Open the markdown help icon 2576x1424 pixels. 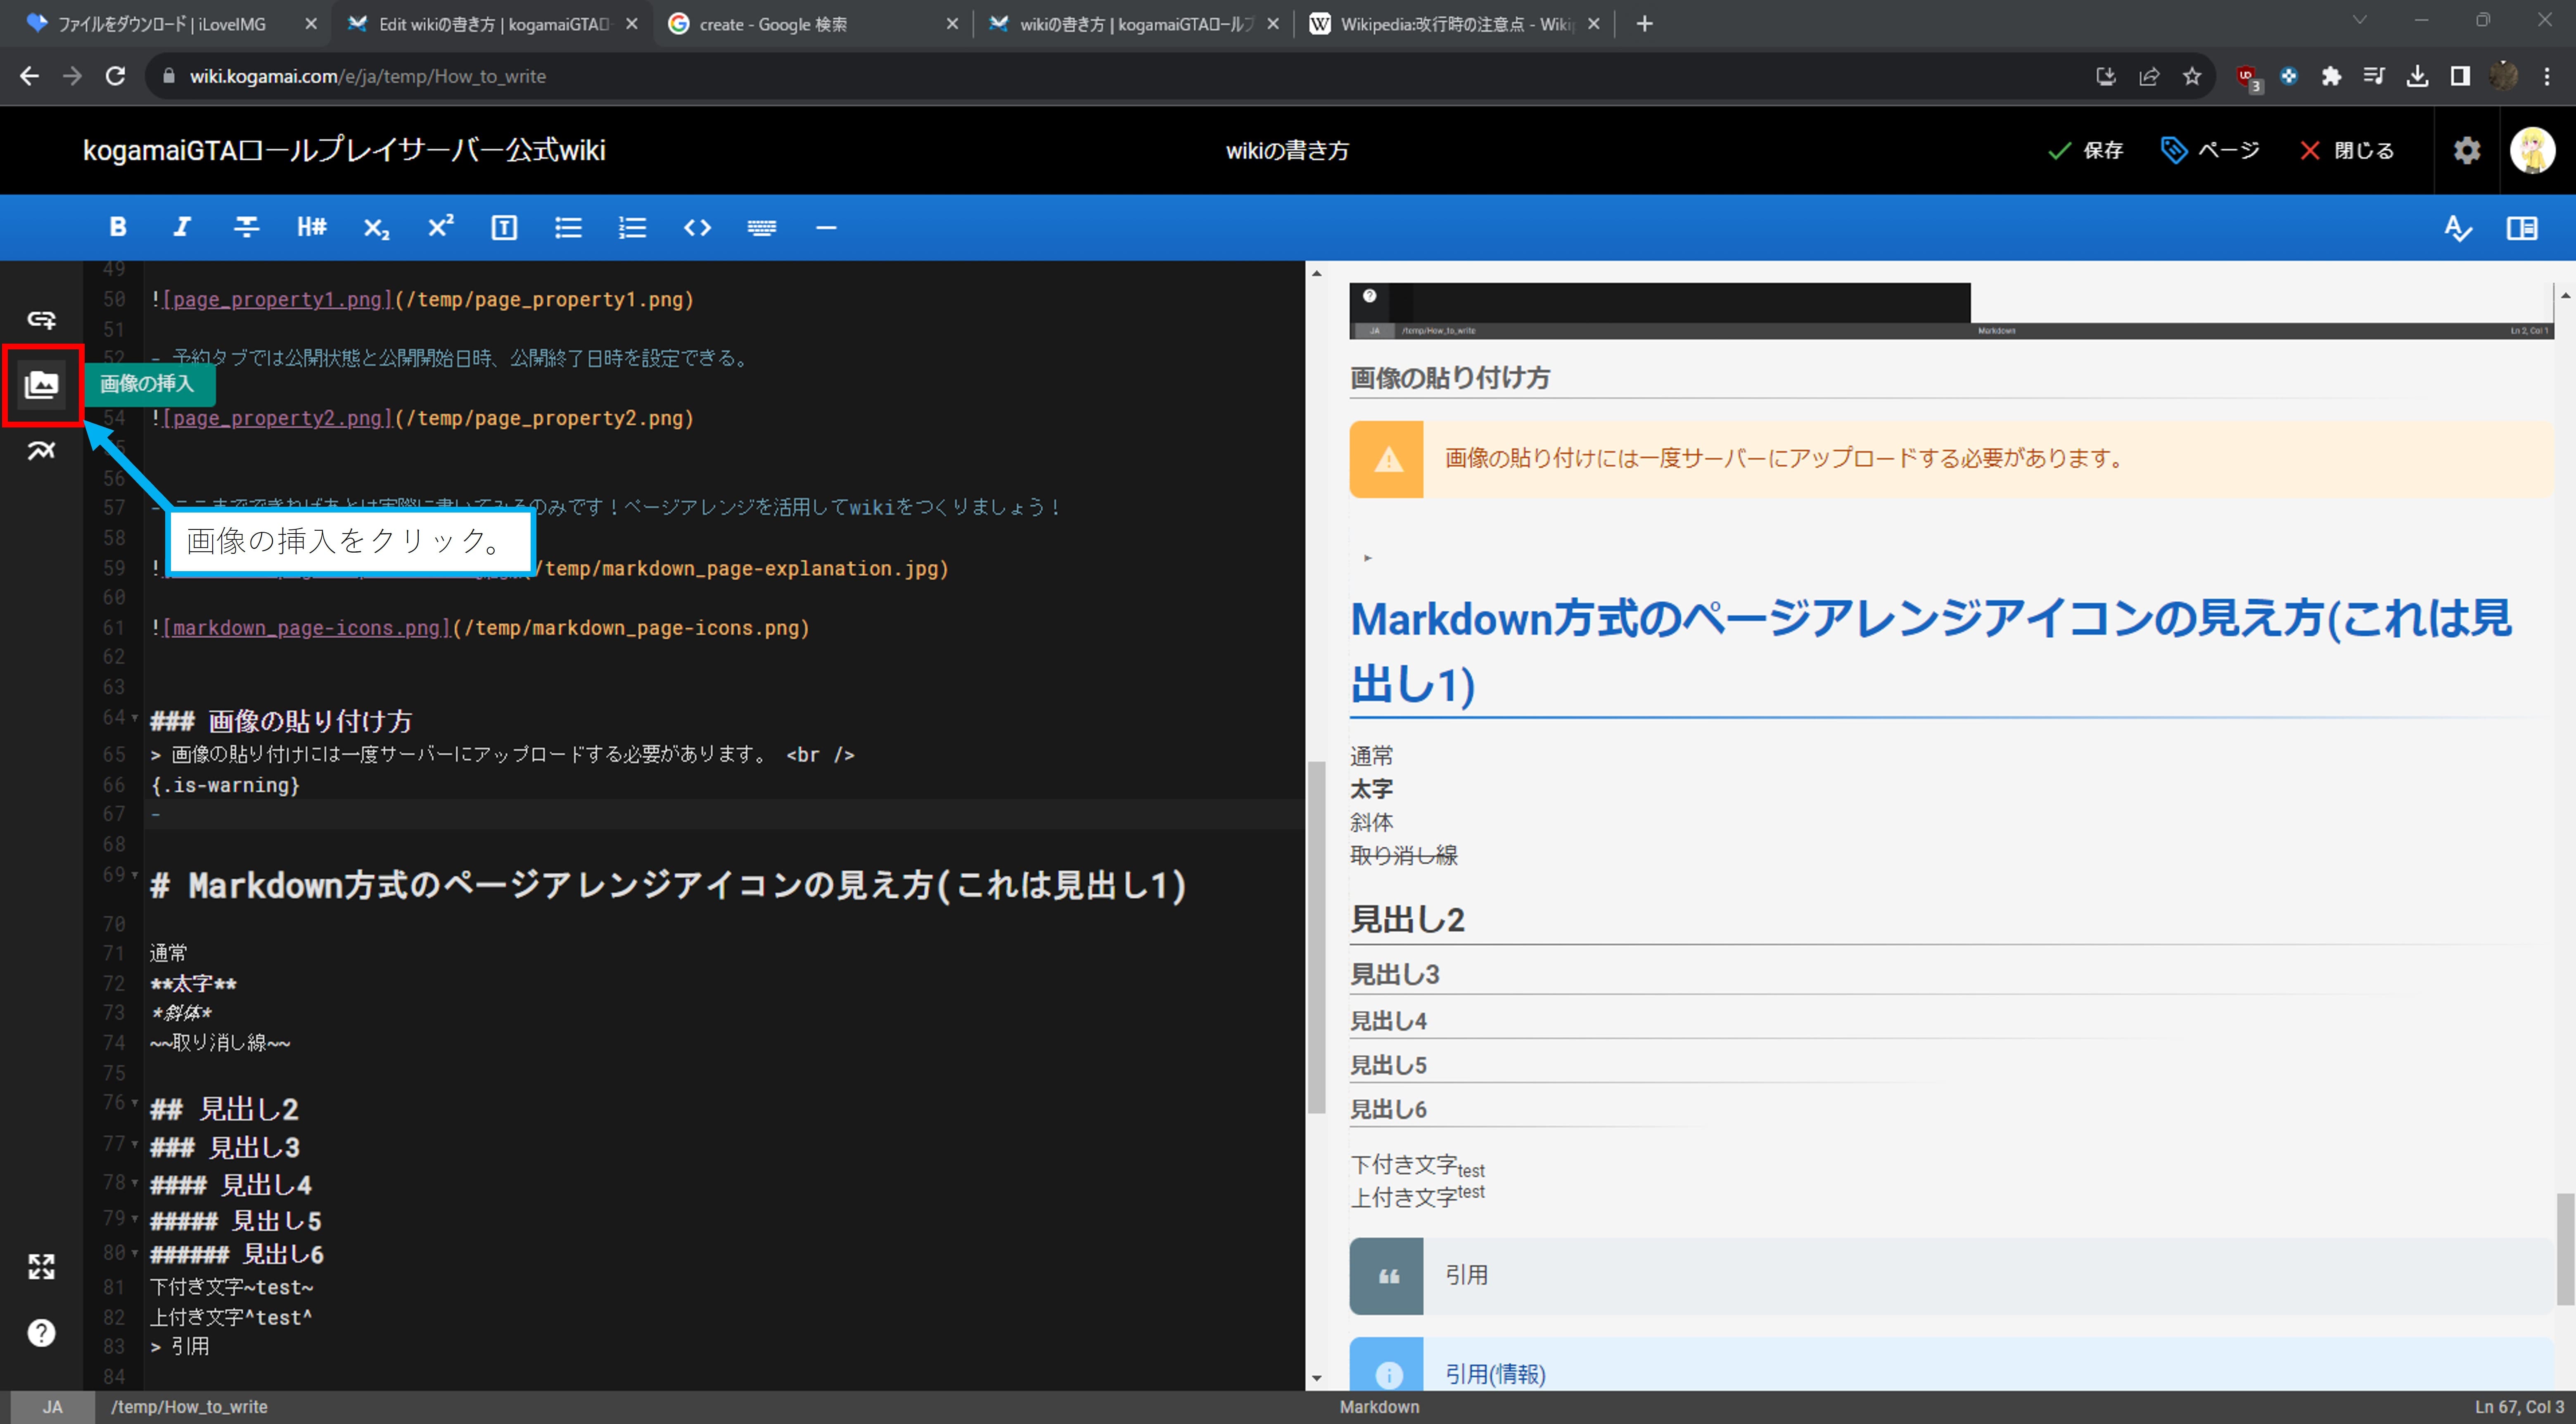tap(41, 1333)
